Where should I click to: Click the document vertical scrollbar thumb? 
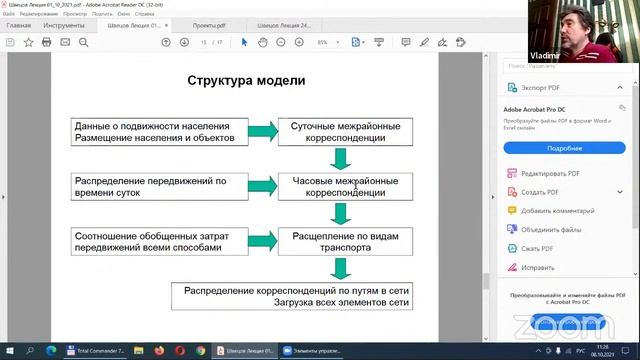(486, 281)
